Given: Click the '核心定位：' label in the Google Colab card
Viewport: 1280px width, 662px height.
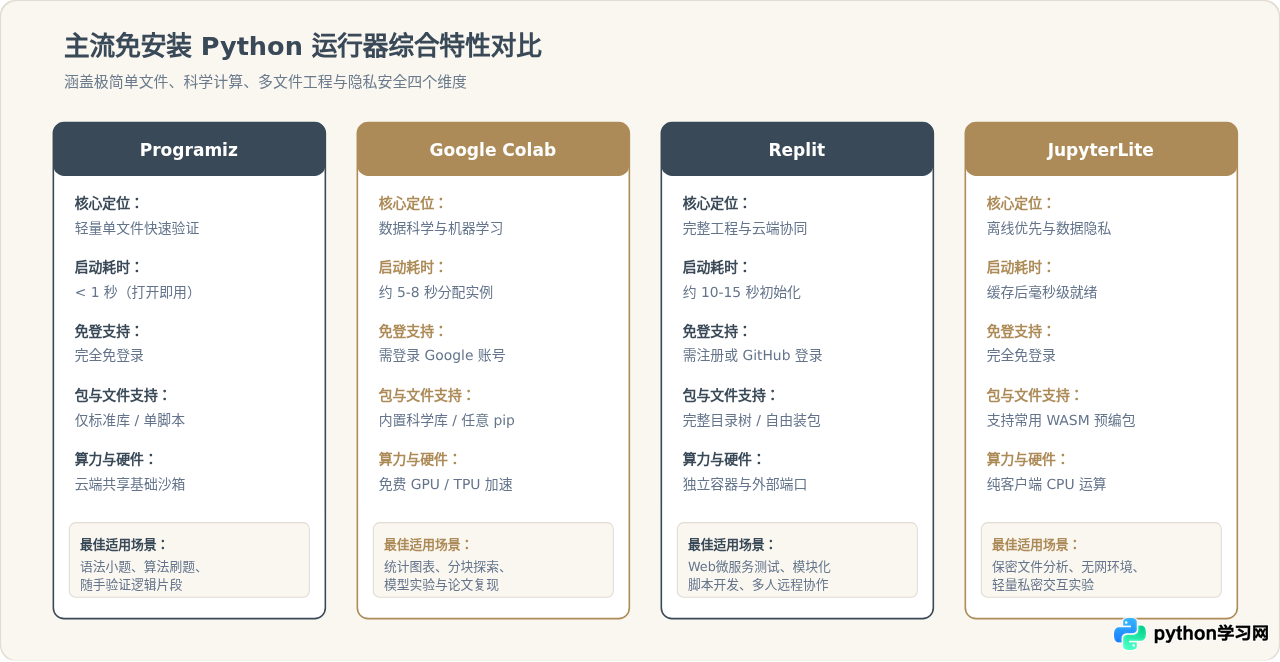Looking at the screenshot, I should [x=412, y=203].
